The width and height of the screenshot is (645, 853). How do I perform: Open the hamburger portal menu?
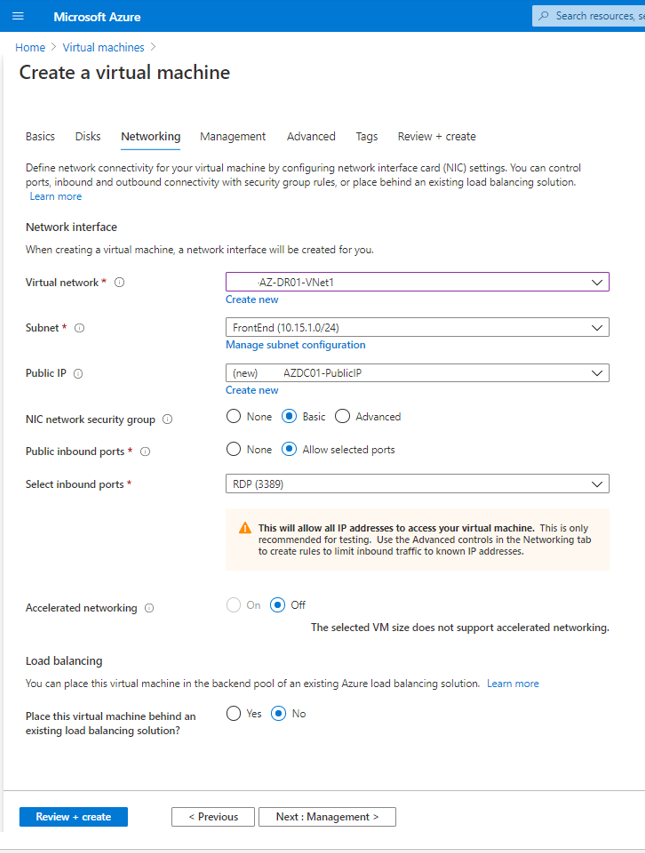pos(19,17)
